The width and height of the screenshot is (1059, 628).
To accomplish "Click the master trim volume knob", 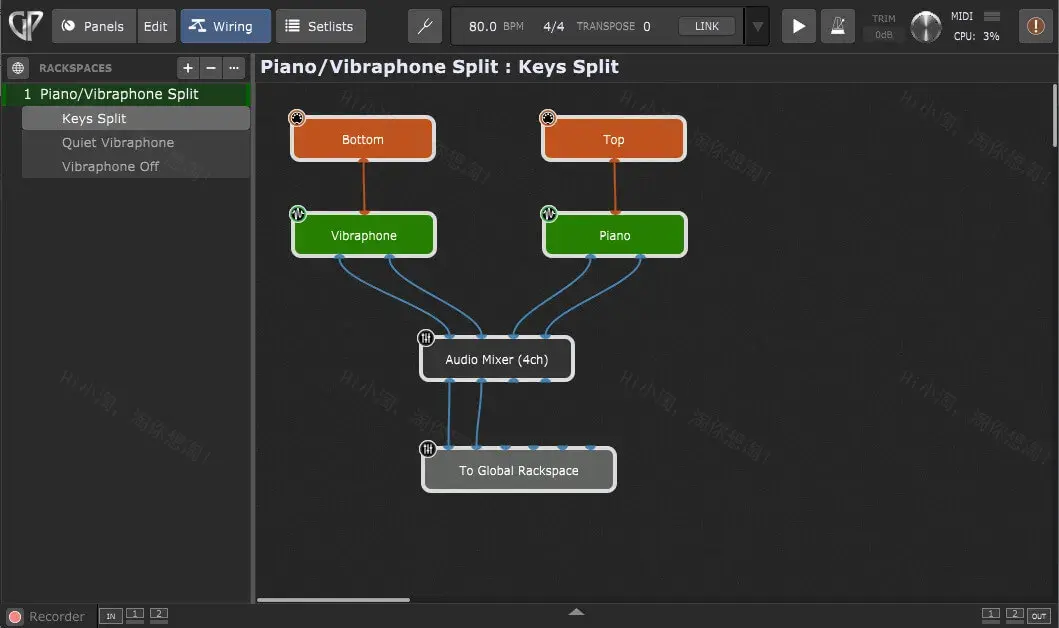I will tap(926, 27).
